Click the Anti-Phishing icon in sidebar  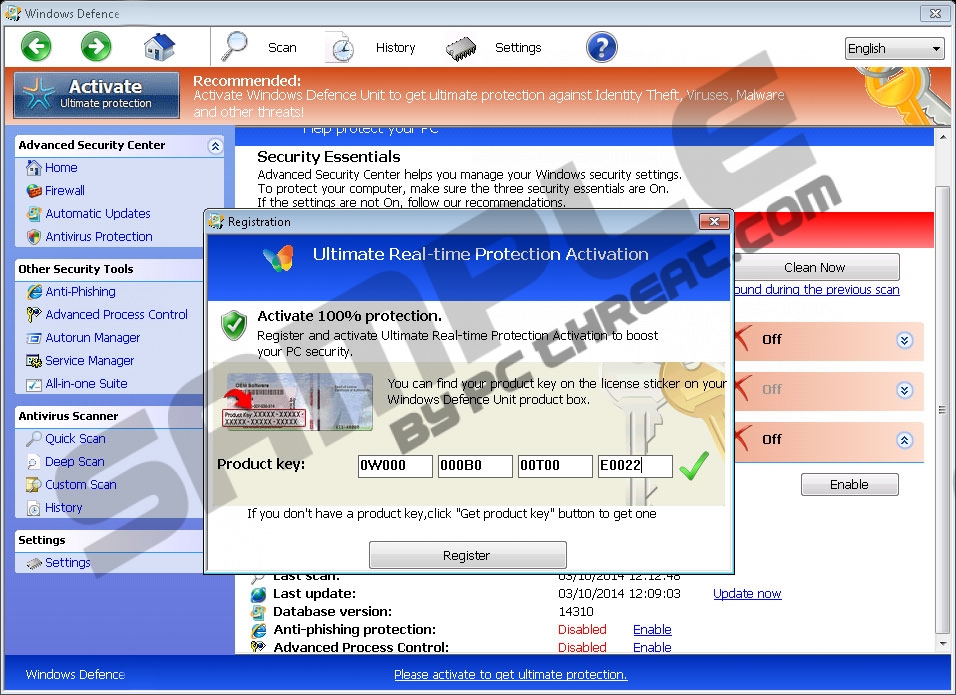(x=34, y=291)
